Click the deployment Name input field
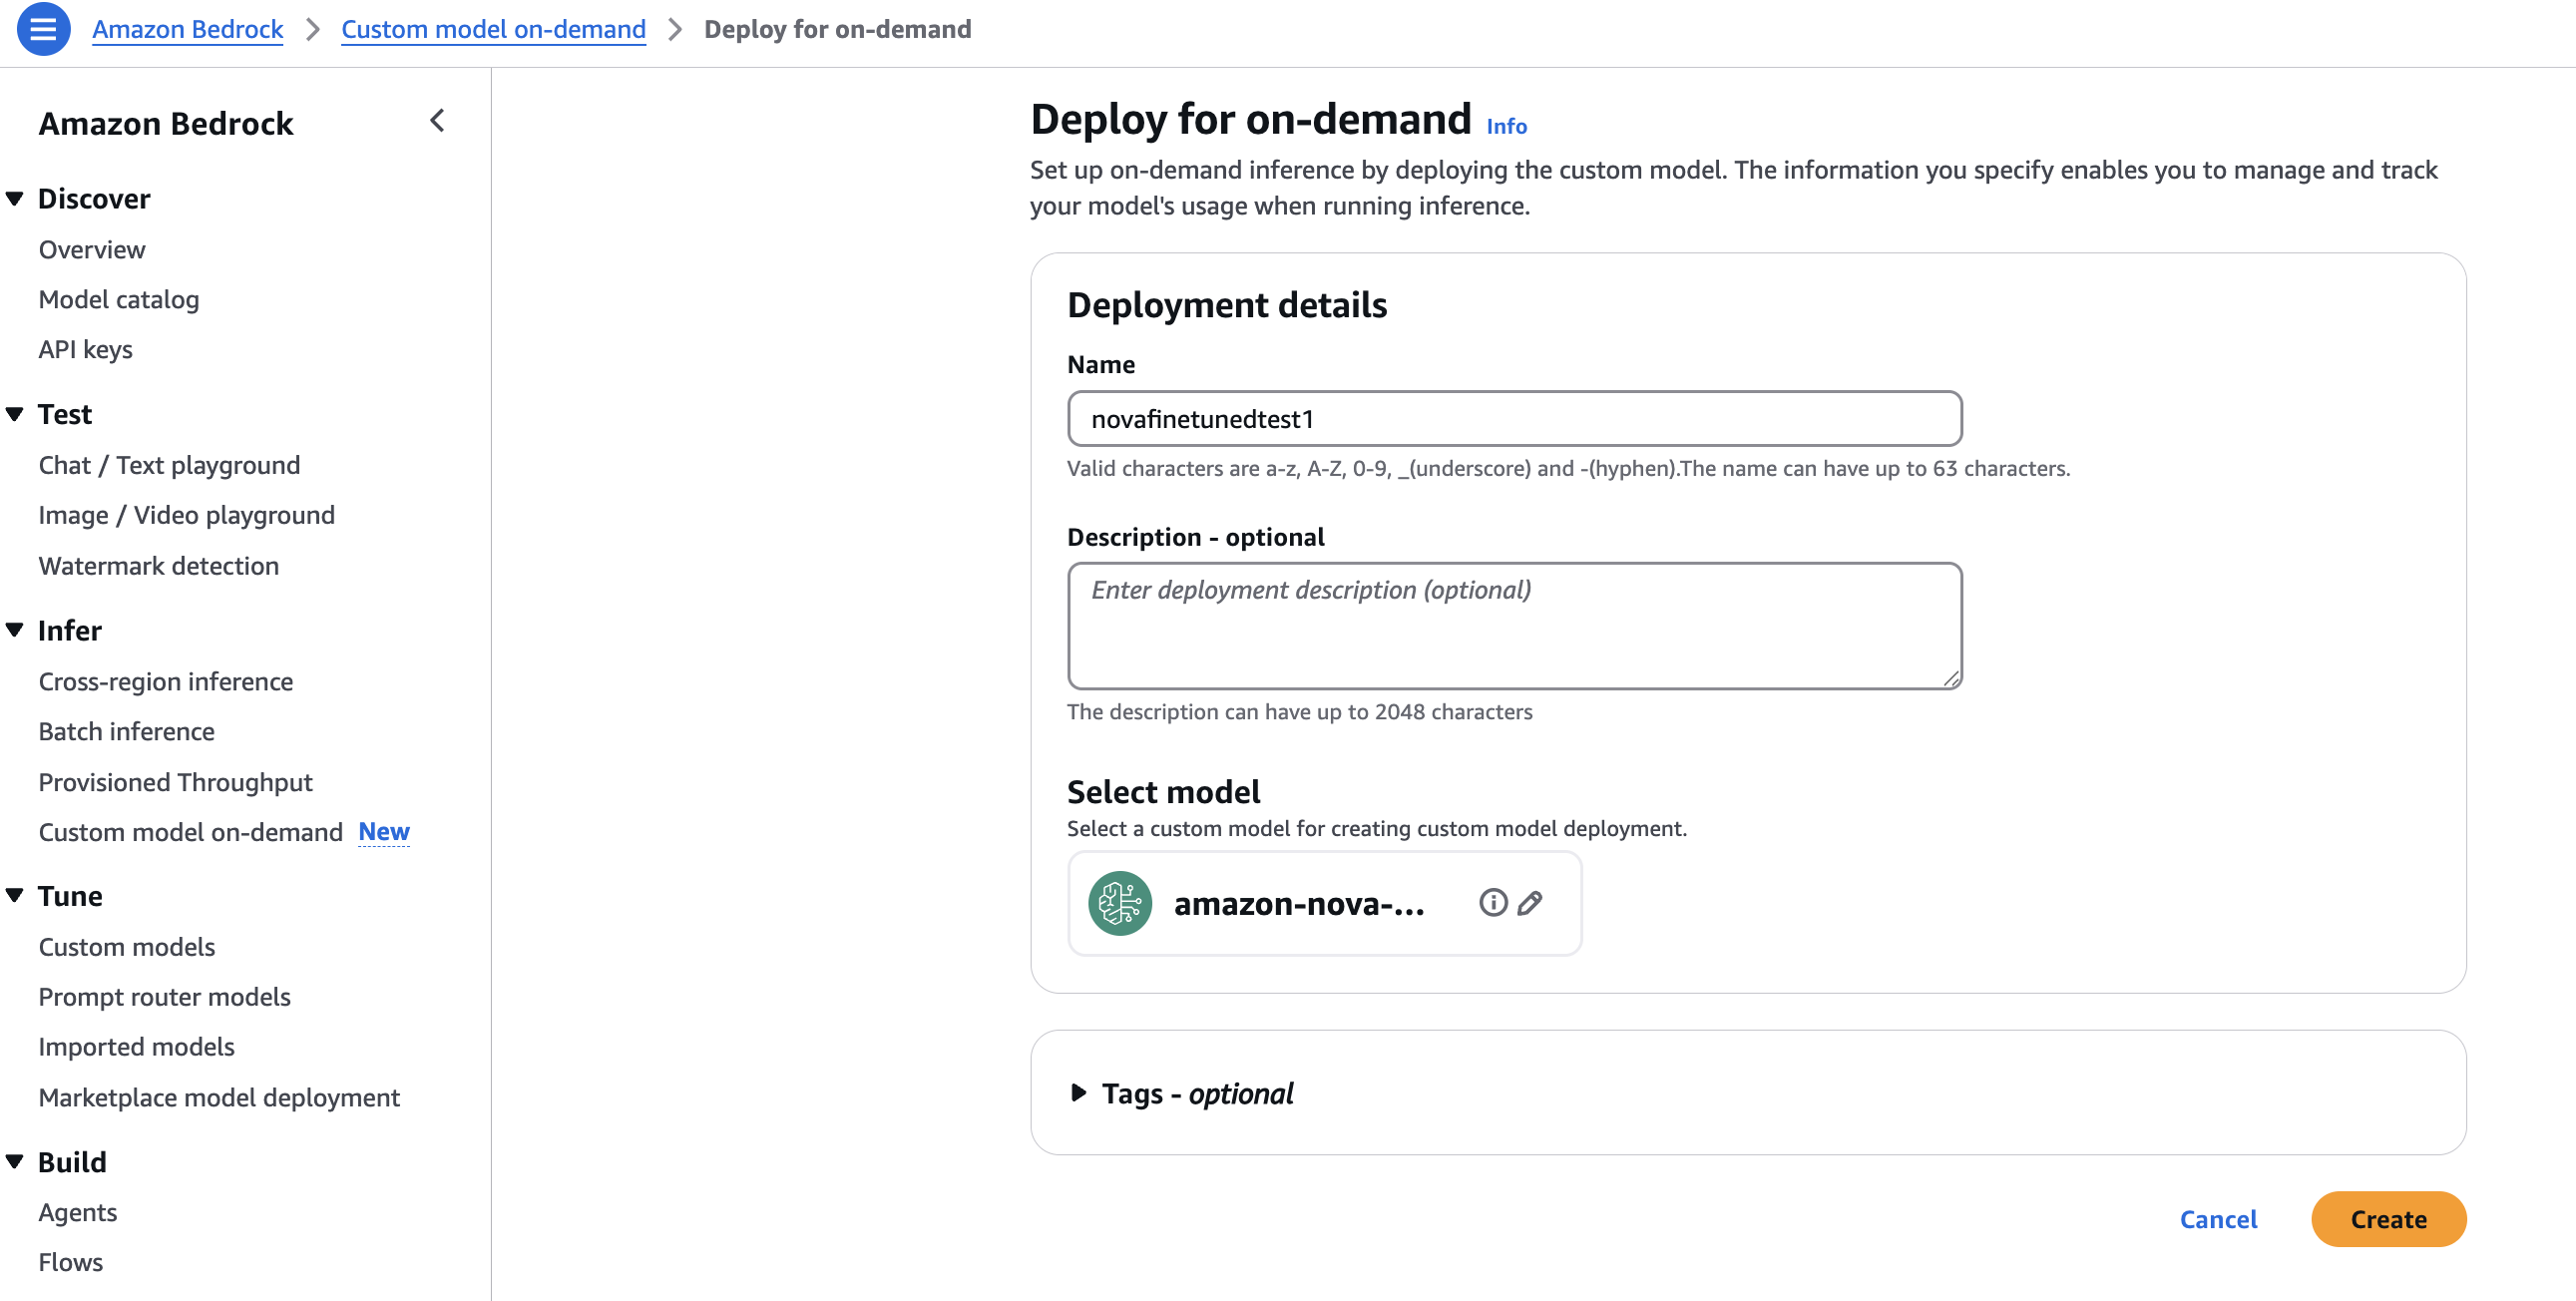This screenshot has width=2576, height=1301. [1514, 419]
